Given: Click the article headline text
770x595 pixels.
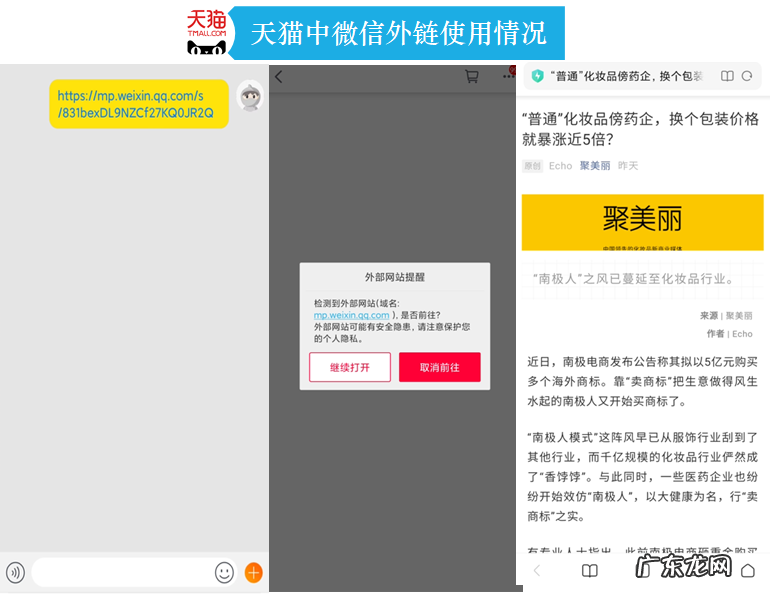Looking at the screenshot, I should point(640,129).
